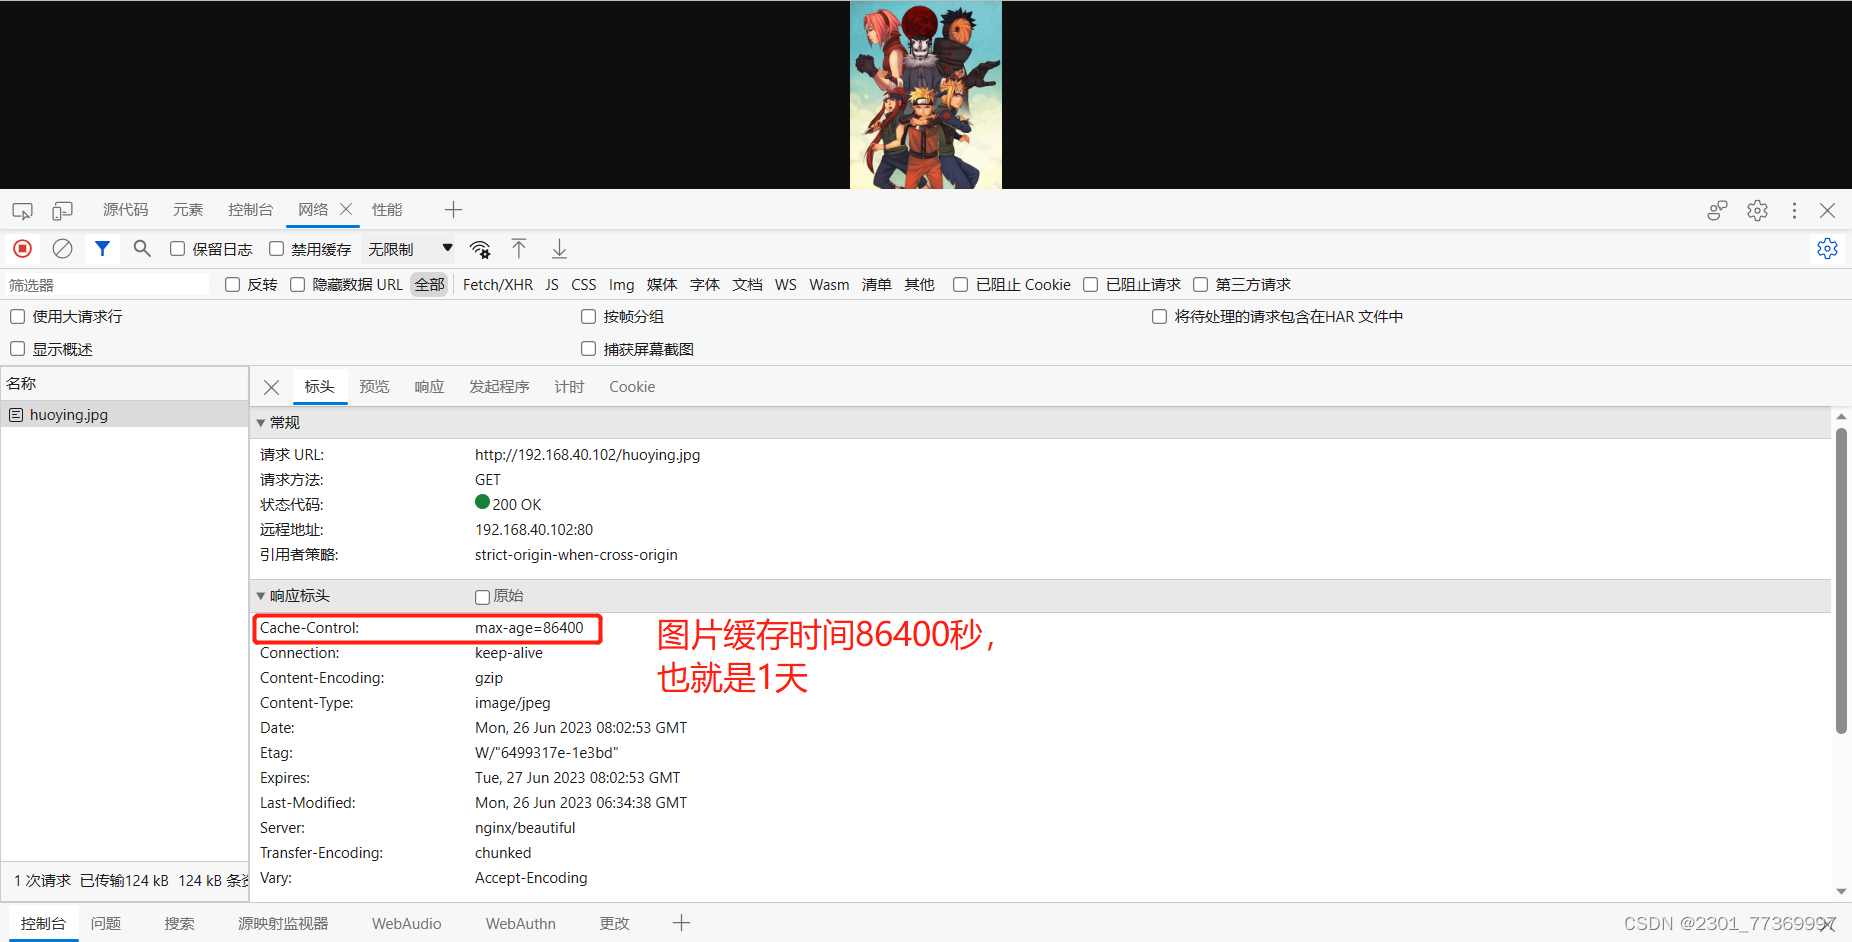Open network conditions wifi icon

coord(480,249)
